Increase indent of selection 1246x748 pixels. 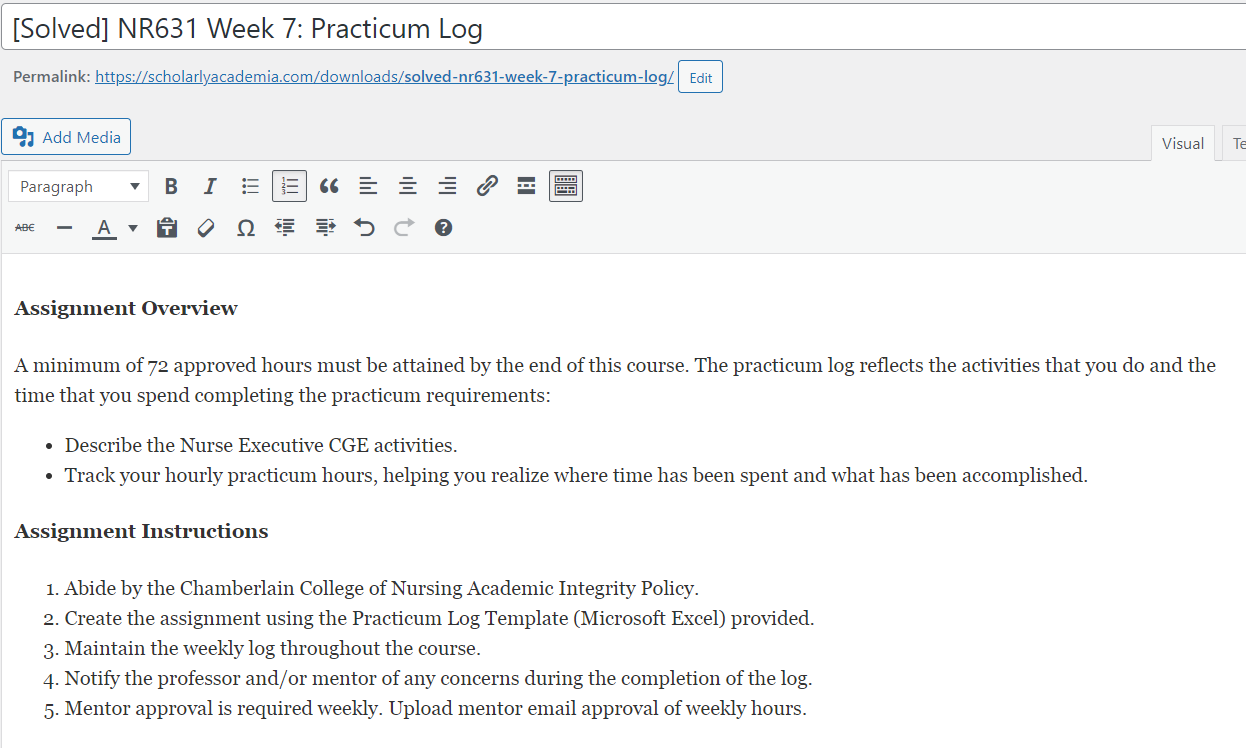[x=325, y=228]
